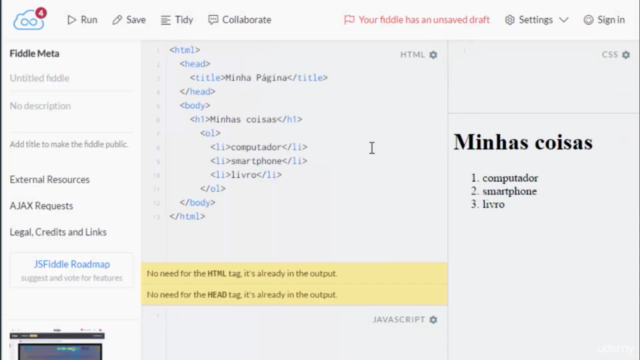Open JavaScript panel gear settings
This screenshot has width=640, height=360.
tap(433, 320)
